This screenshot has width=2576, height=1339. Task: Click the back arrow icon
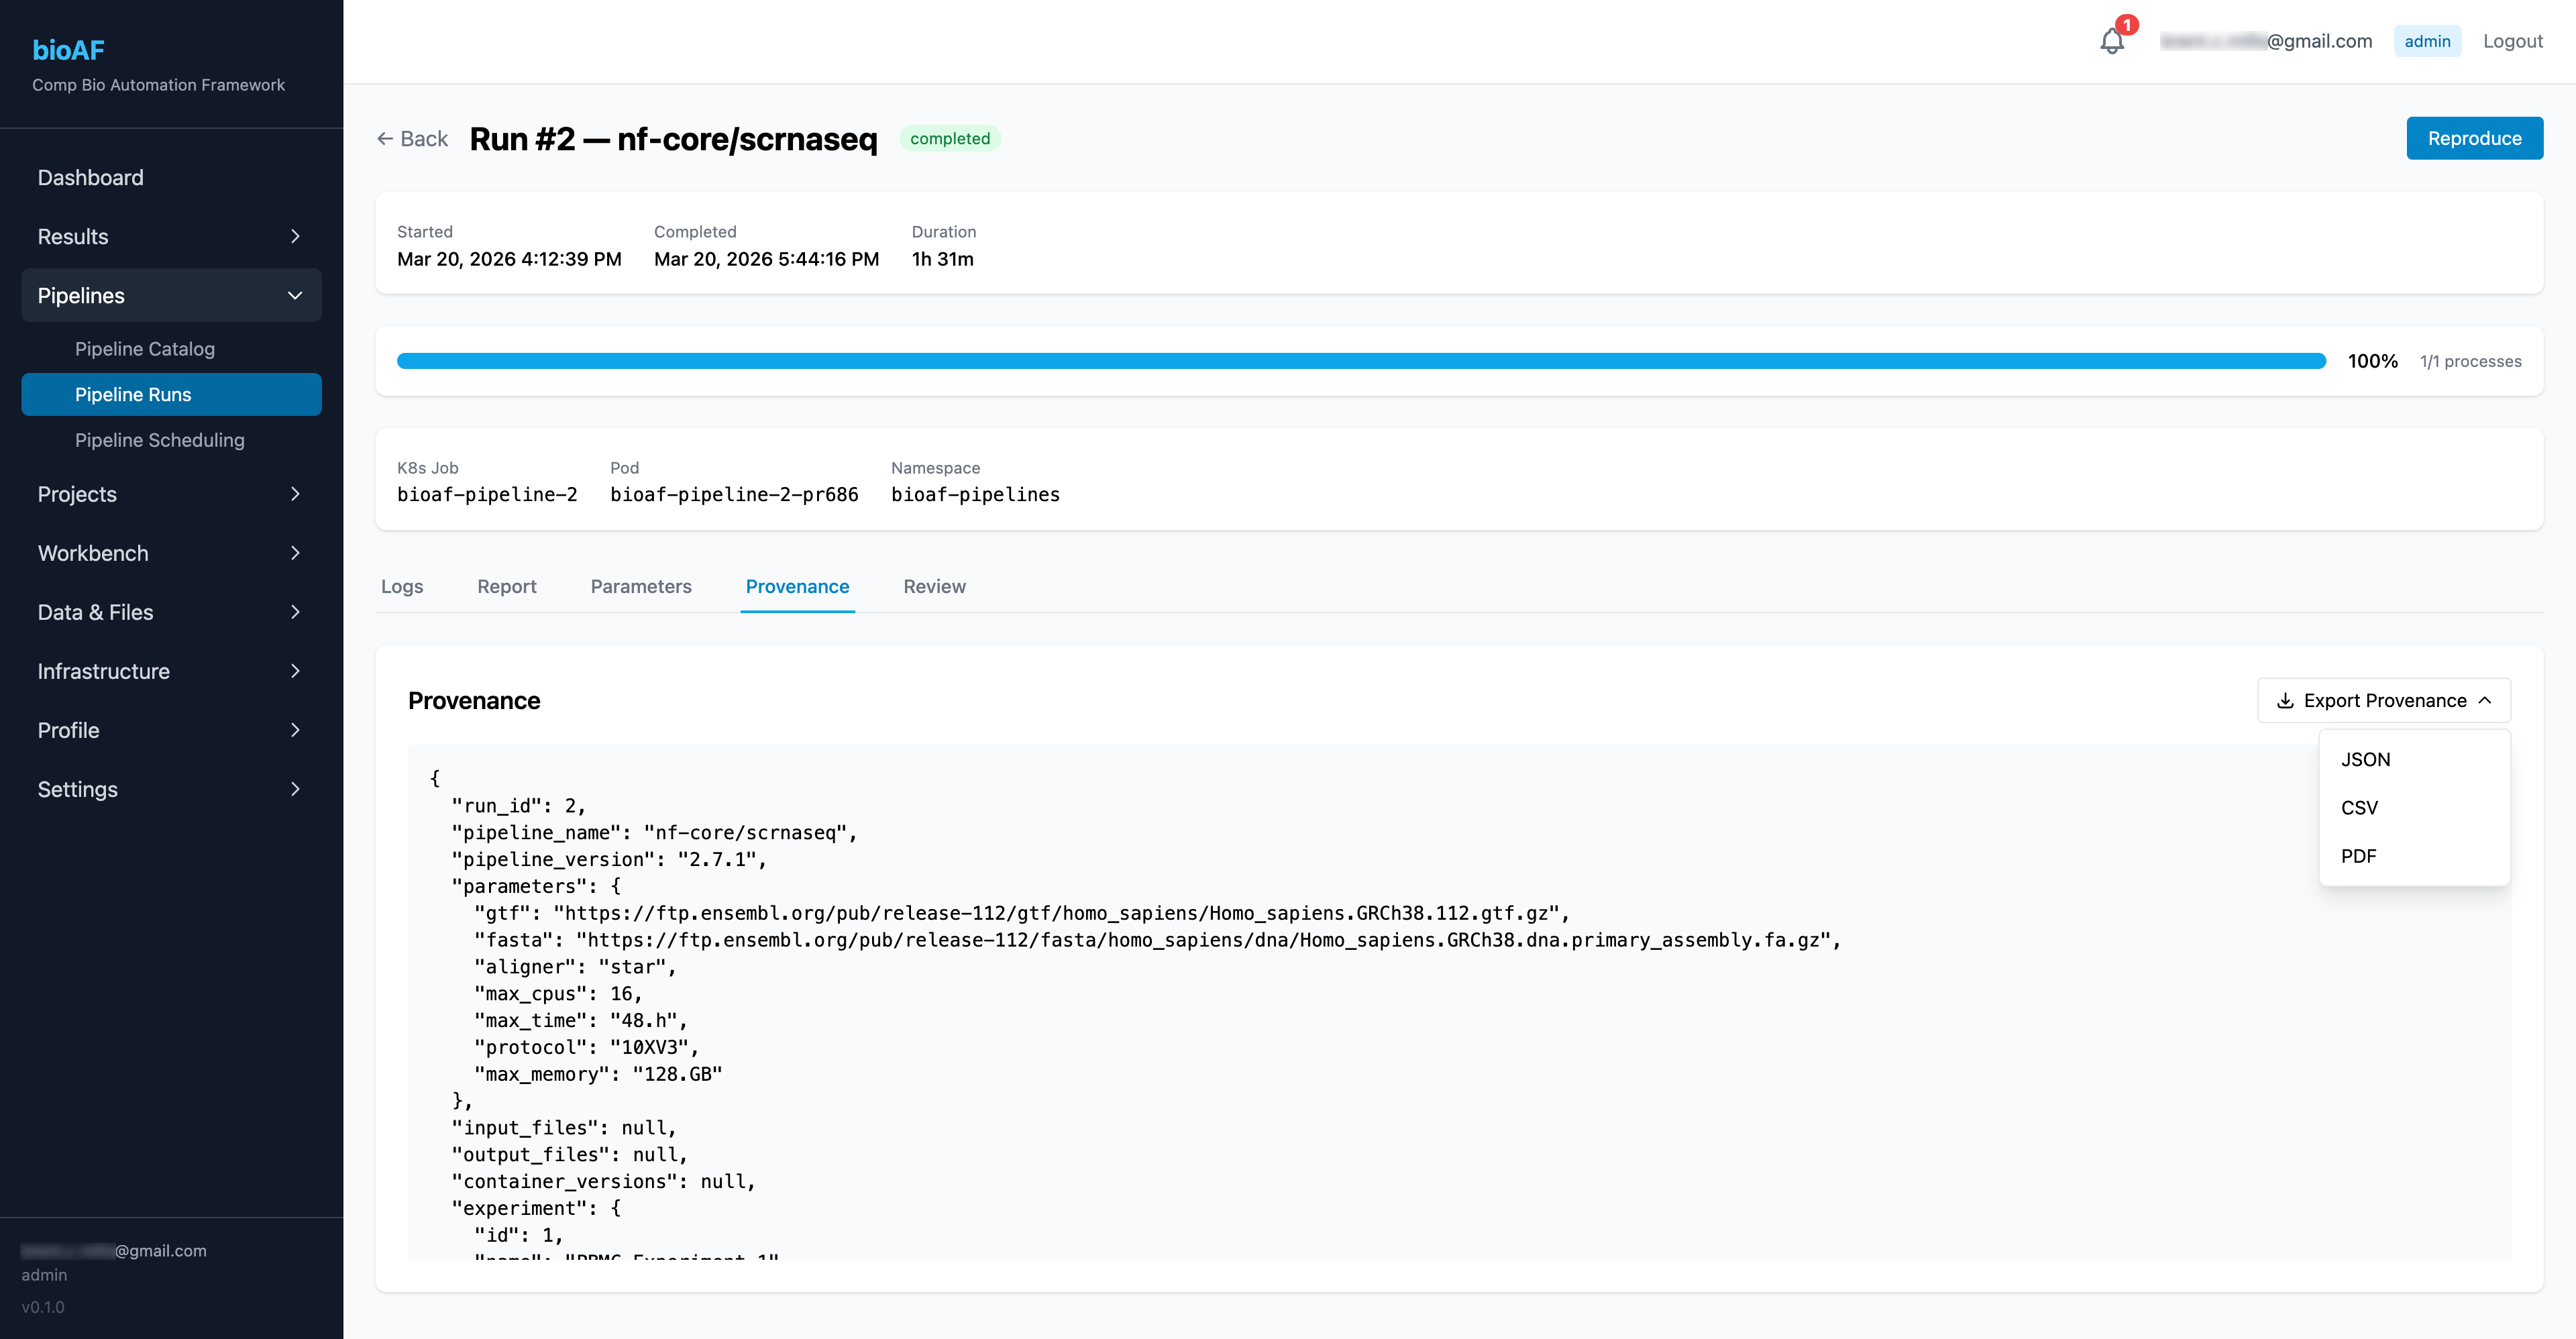click(385, 139)
